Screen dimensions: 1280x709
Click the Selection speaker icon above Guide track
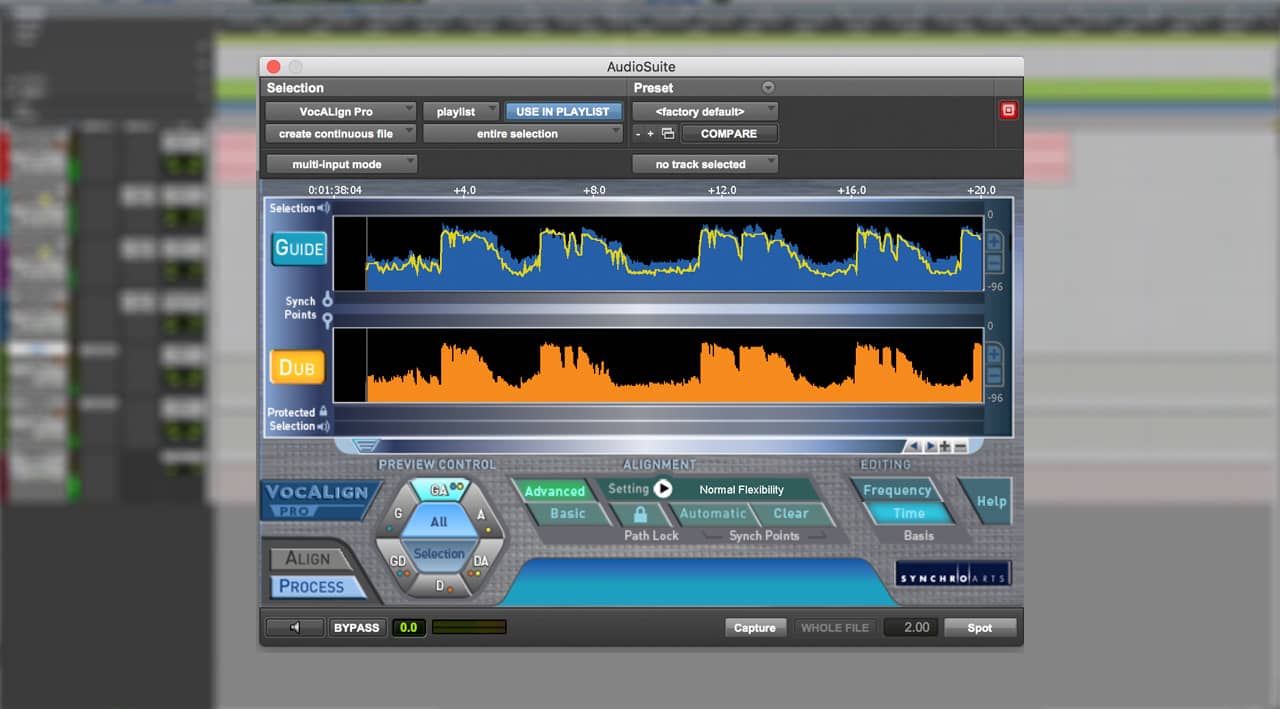click(x=323, y=208)
